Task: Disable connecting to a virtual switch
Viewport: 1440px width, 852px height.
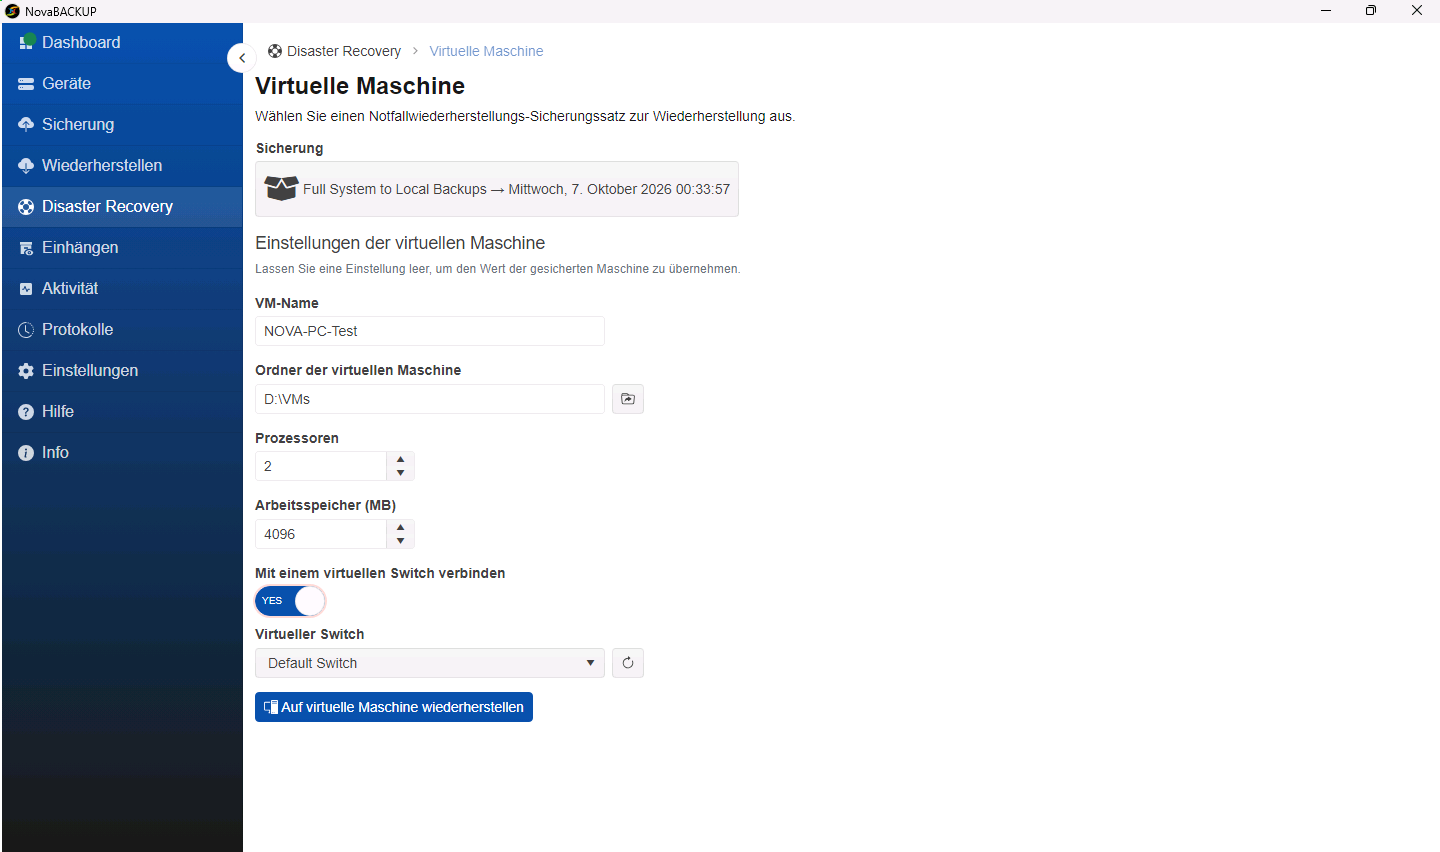Action: click(290, 601)
